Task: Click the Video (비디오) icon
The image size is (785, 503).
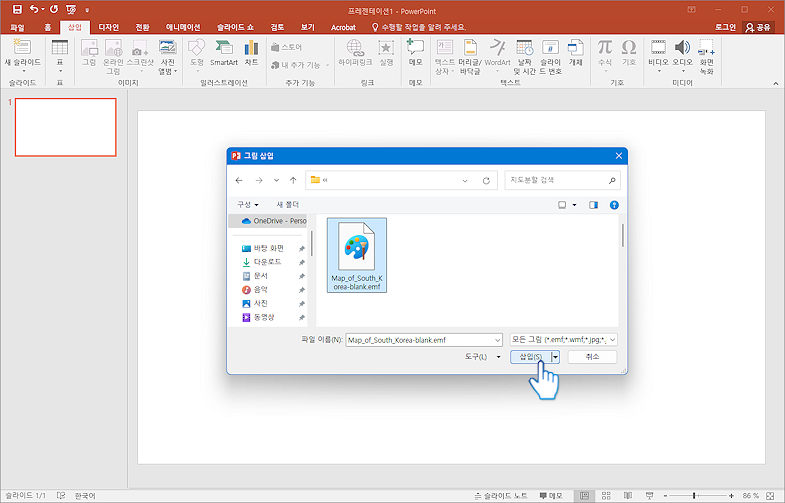Action: 658,47
